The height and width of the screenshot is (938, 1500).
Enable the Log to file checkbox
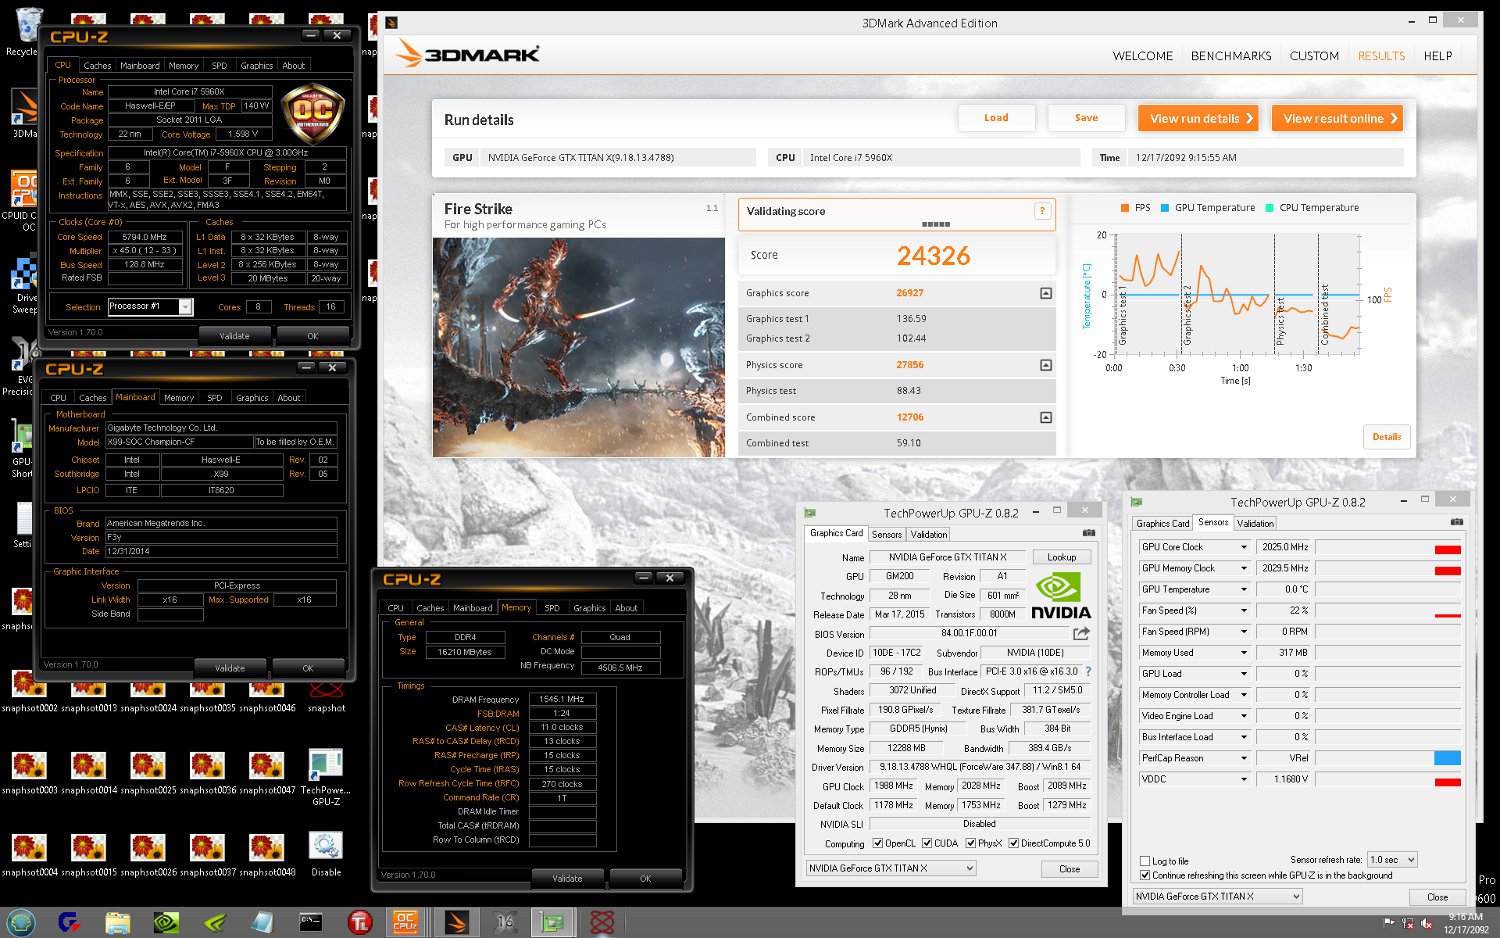tap(1145, 861)
